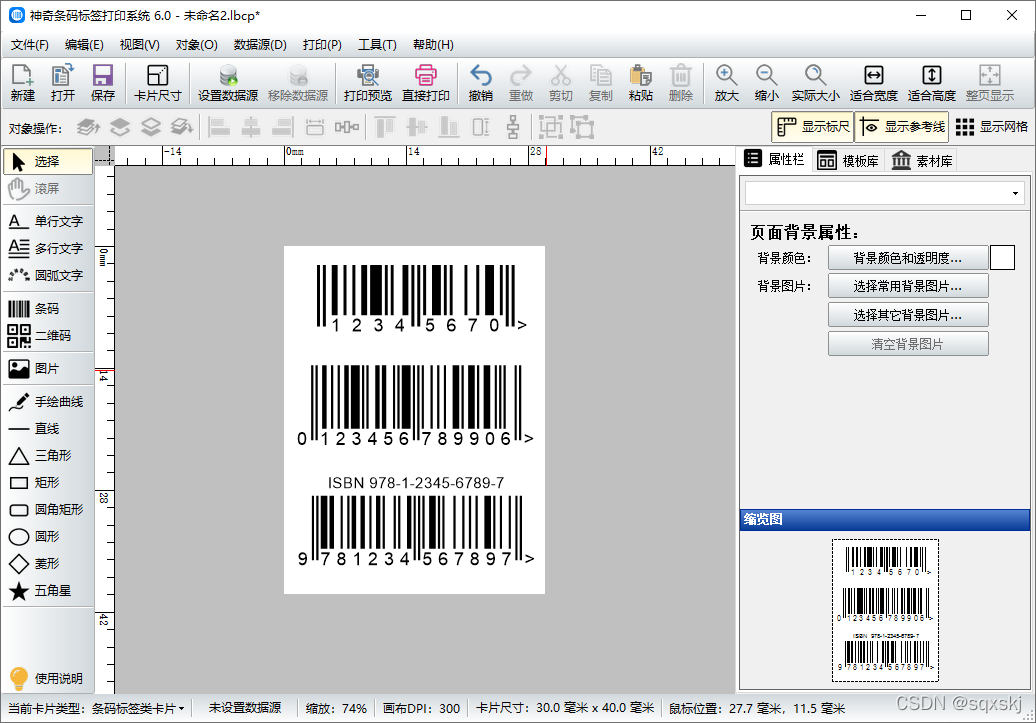Image resolution: width=1036 pixels, height=723 pixels.
Task: Select the 圆角矩形 rounded rectangle tool
Action: 48,510
